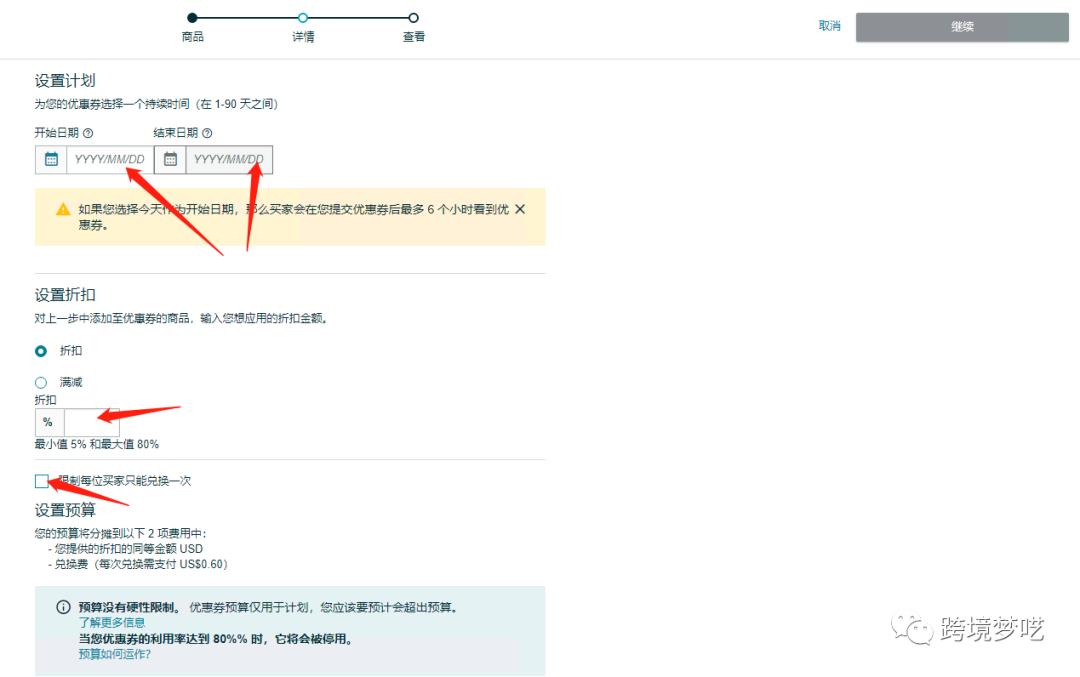Enable 限制每位买家只能兑换一次 checkbox
This screenshot has width=1080, height=677.
point(41,481)
